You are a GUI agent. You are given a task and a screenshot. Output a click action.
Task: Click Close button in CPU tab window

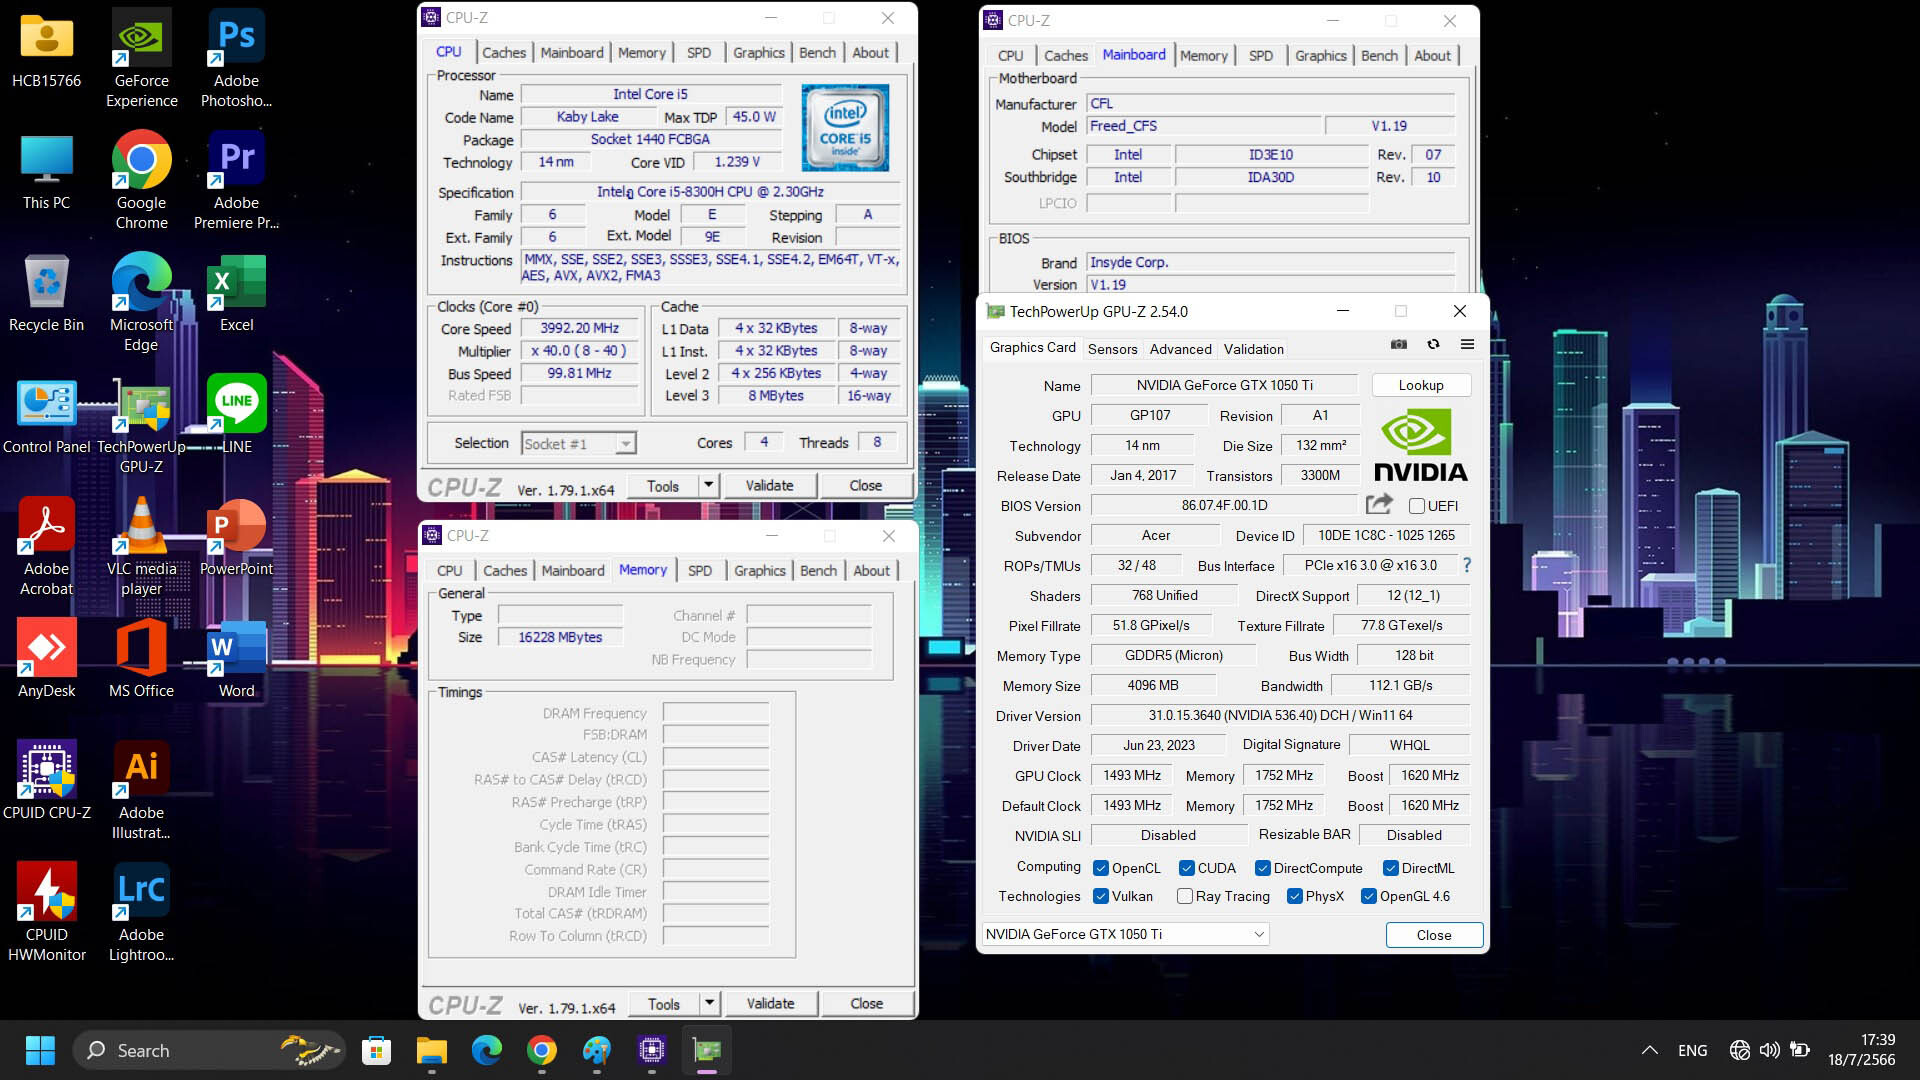point(865,485)
